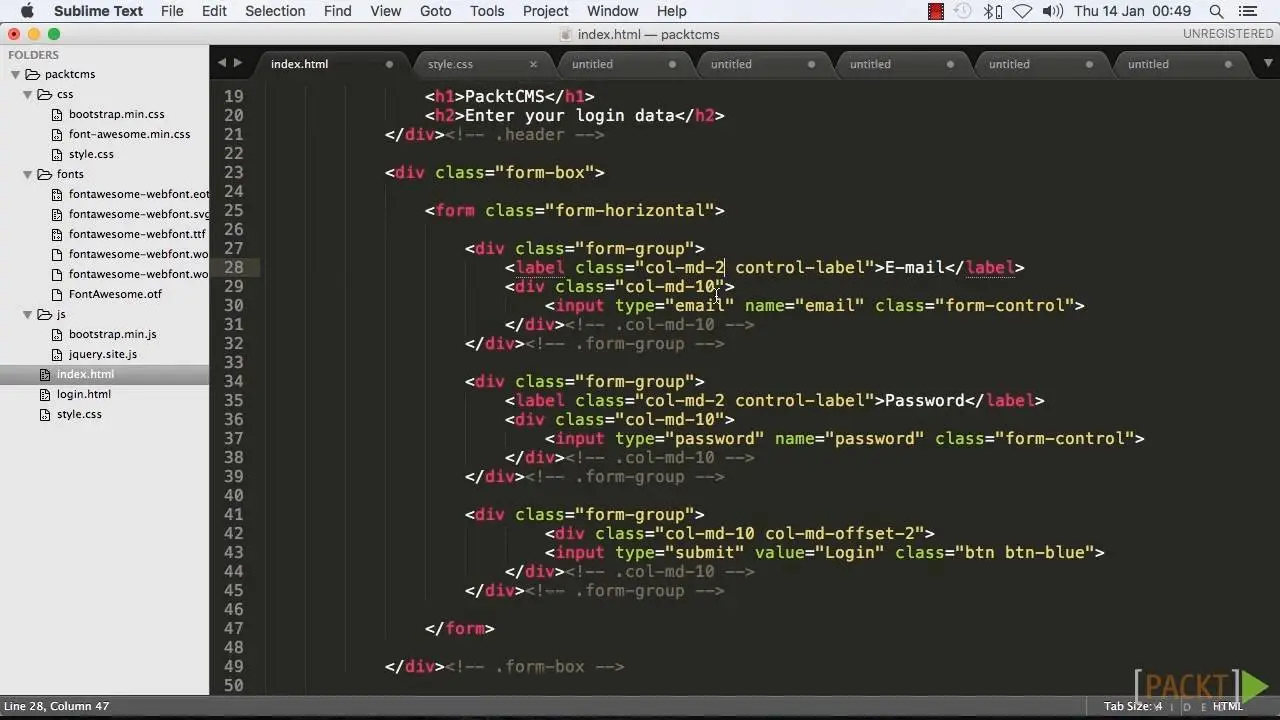This screenshot has width=1280, height=720.
Task: Open the Selection menu
Action: pos(275,11)
